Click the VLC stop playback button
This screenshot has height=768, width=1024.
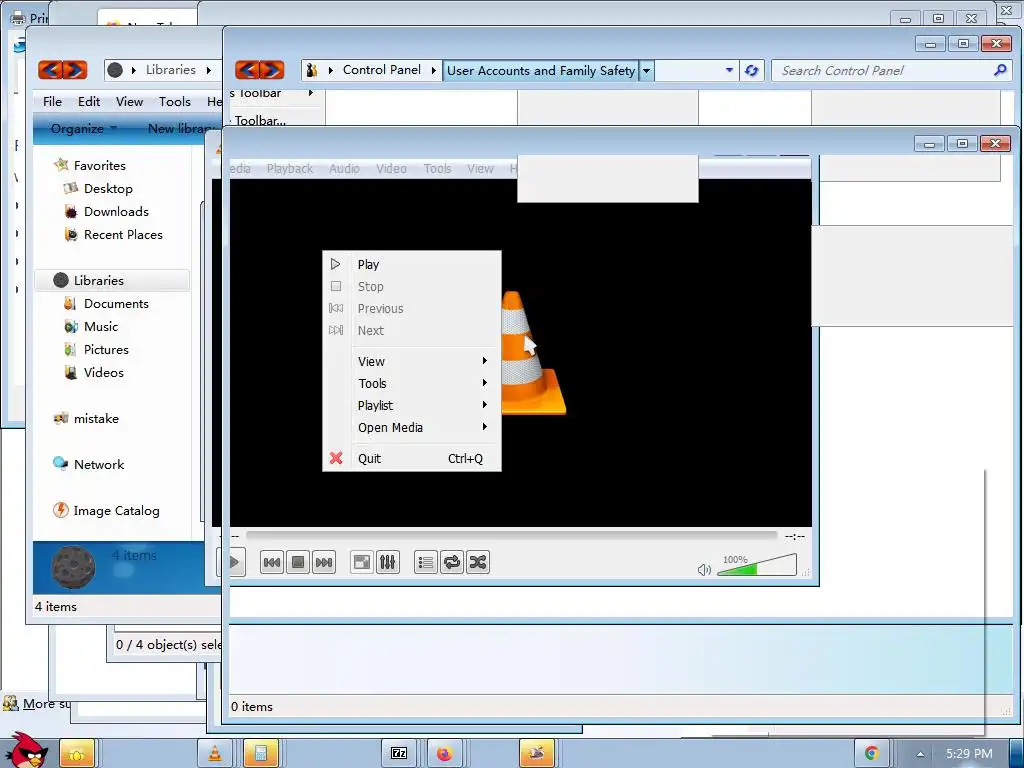click(x=298, y=562)
